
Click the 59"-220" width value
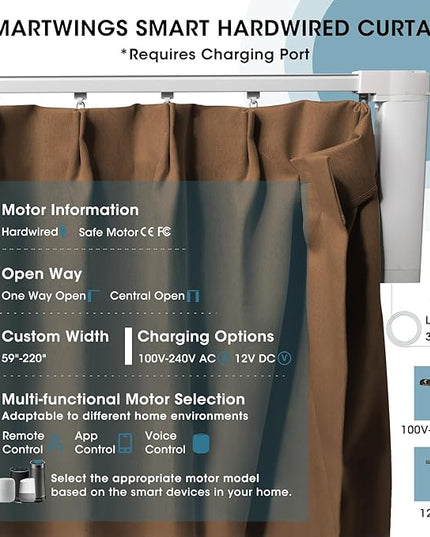(x=24, y=358)
